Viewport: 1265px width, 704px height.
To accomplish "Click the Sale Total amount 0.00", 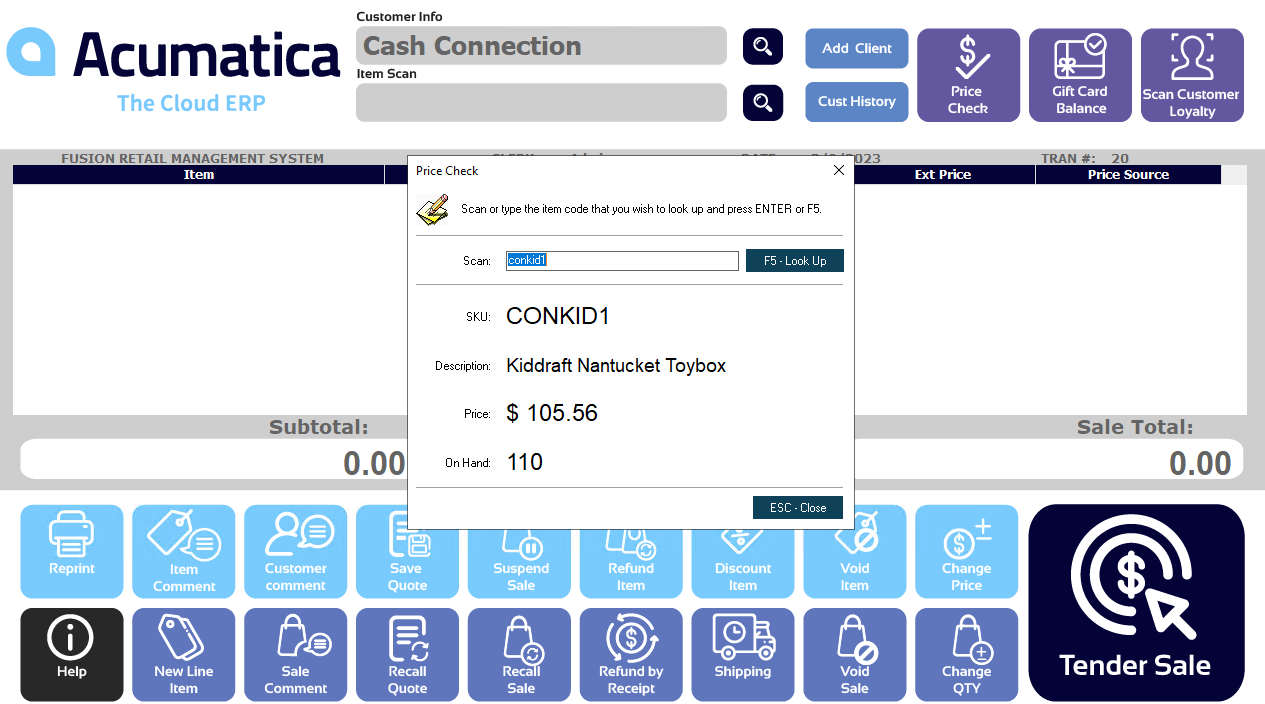I will point(1200,463).
